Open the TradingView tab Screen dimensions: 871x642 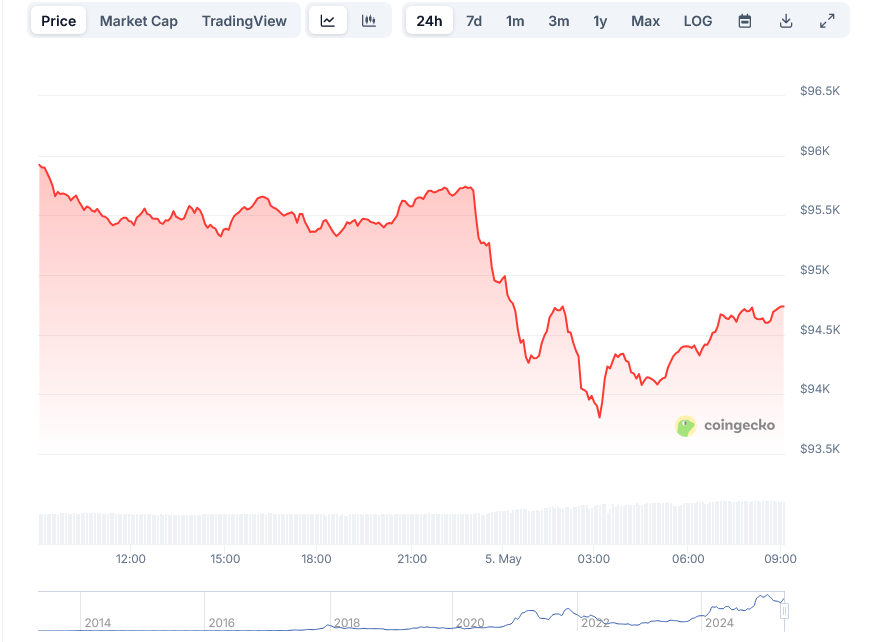(244, 20)
